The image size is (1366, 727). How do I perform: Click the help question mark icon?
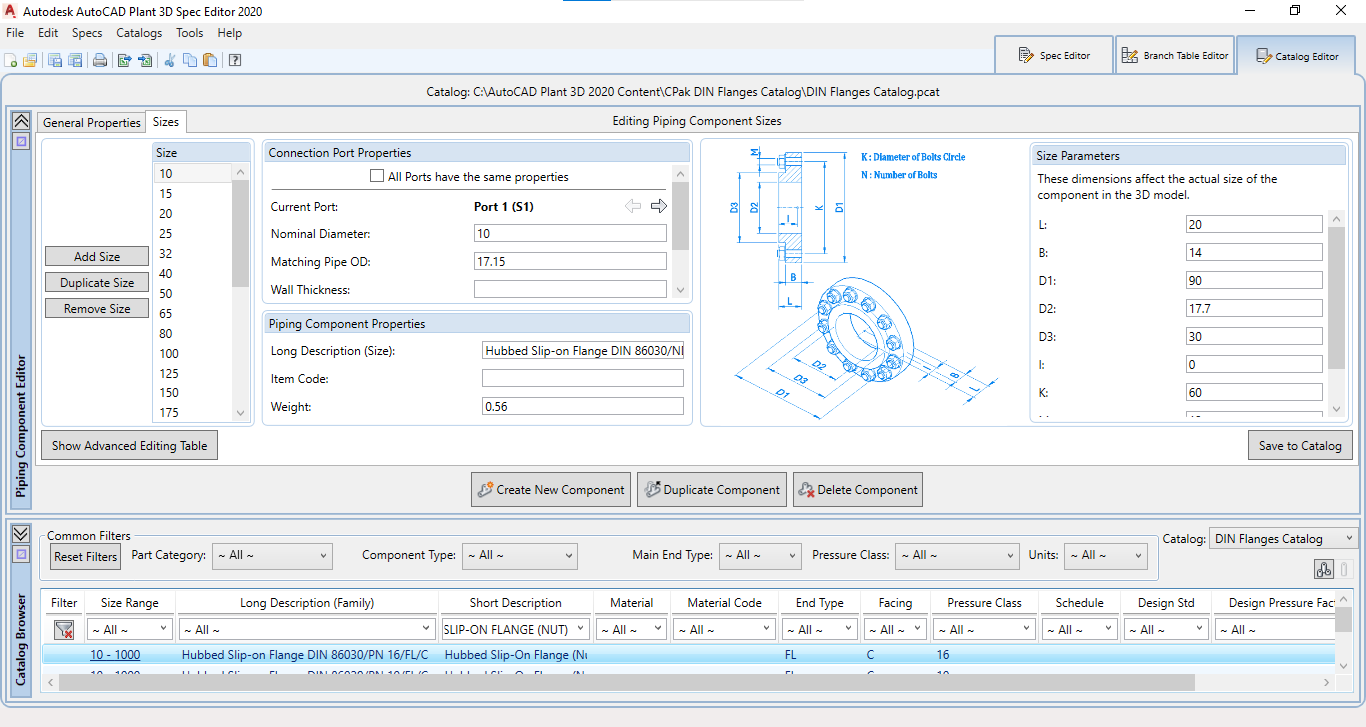point(235,60)
